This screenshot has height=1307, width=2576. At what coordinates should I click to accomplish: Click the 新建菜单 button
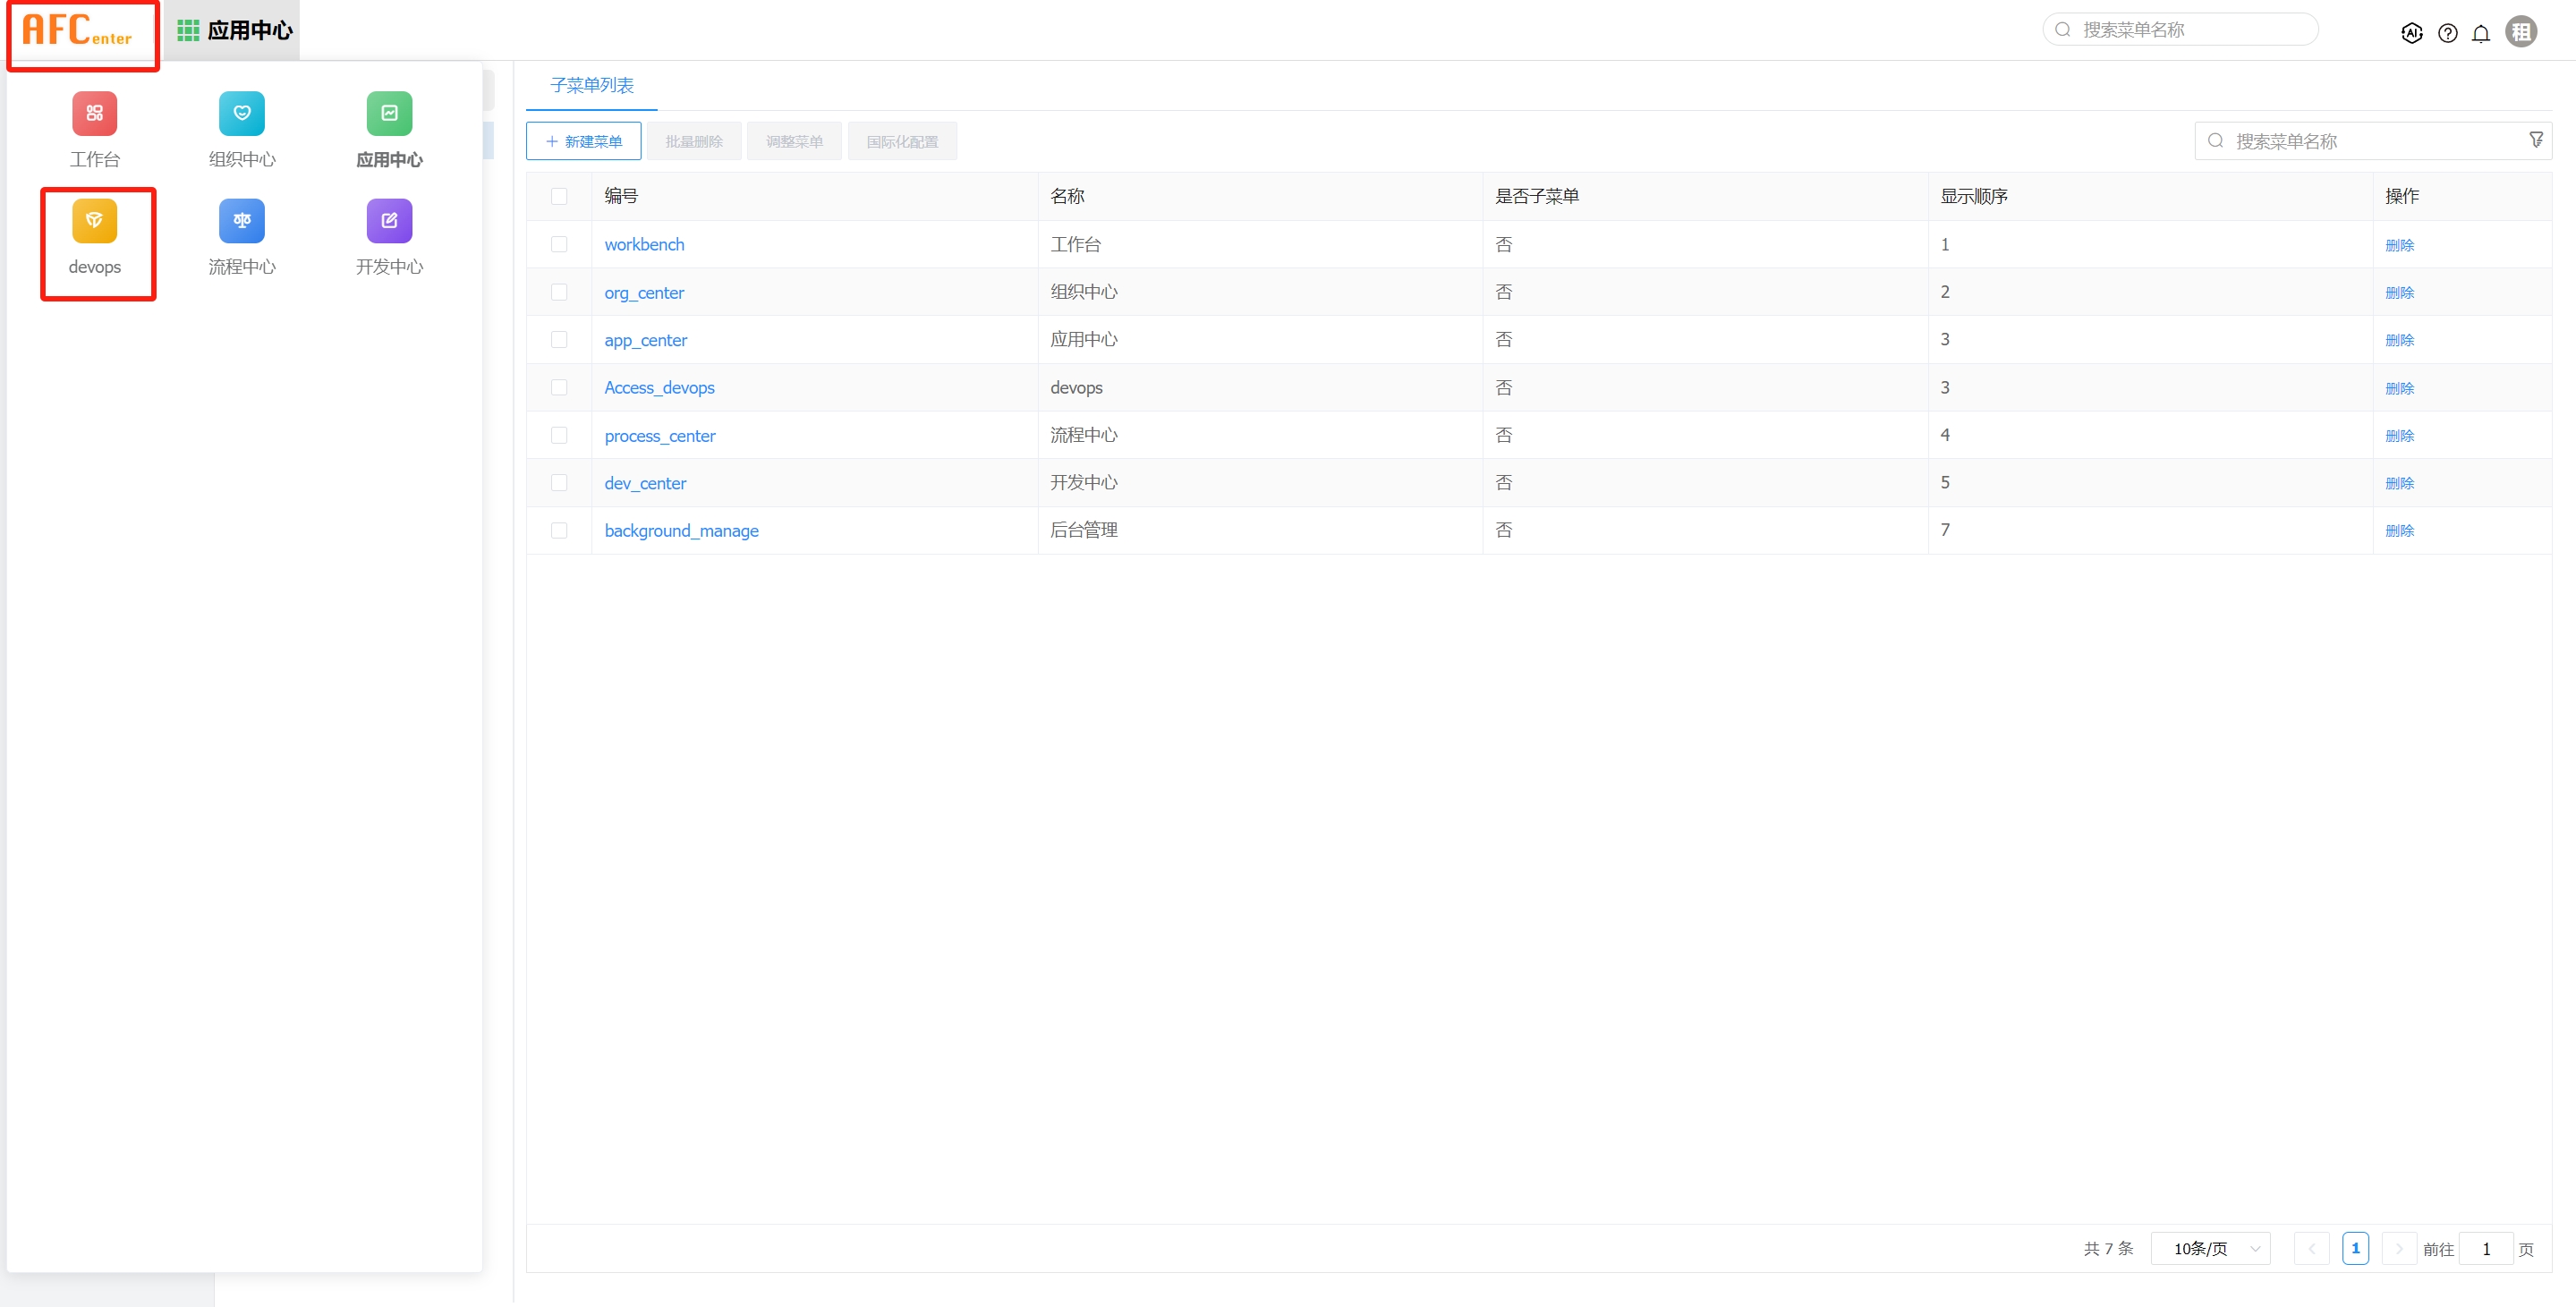584,142
